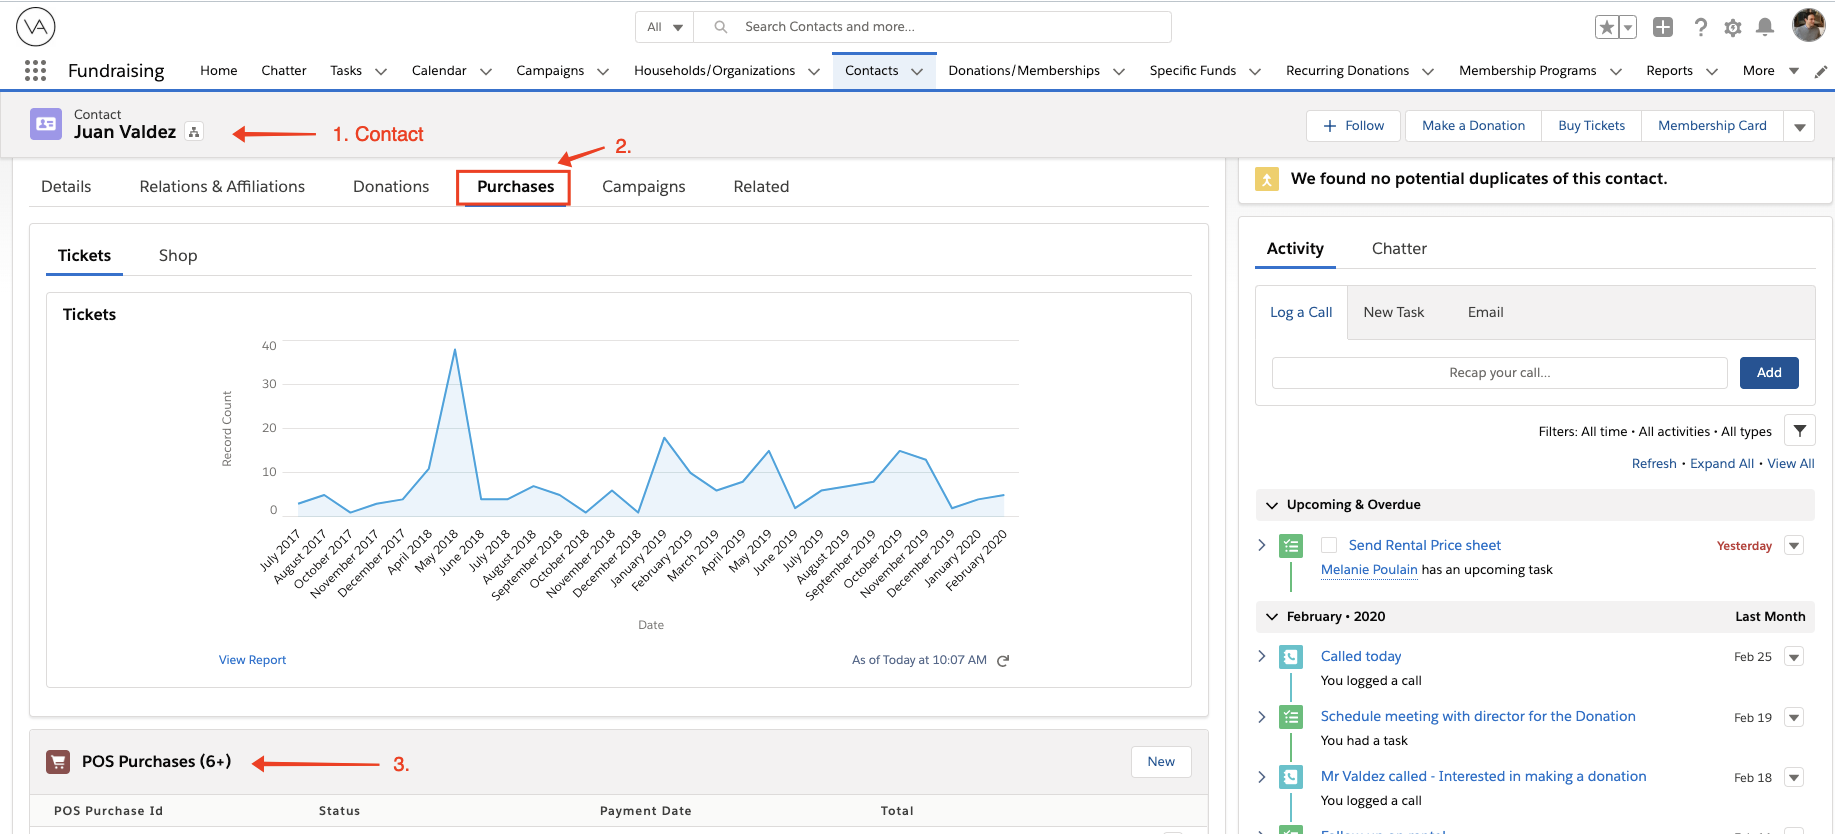Collapse the Upcoming & Overdue section
Screen dimensions: 1835x834
point(1272,505)
